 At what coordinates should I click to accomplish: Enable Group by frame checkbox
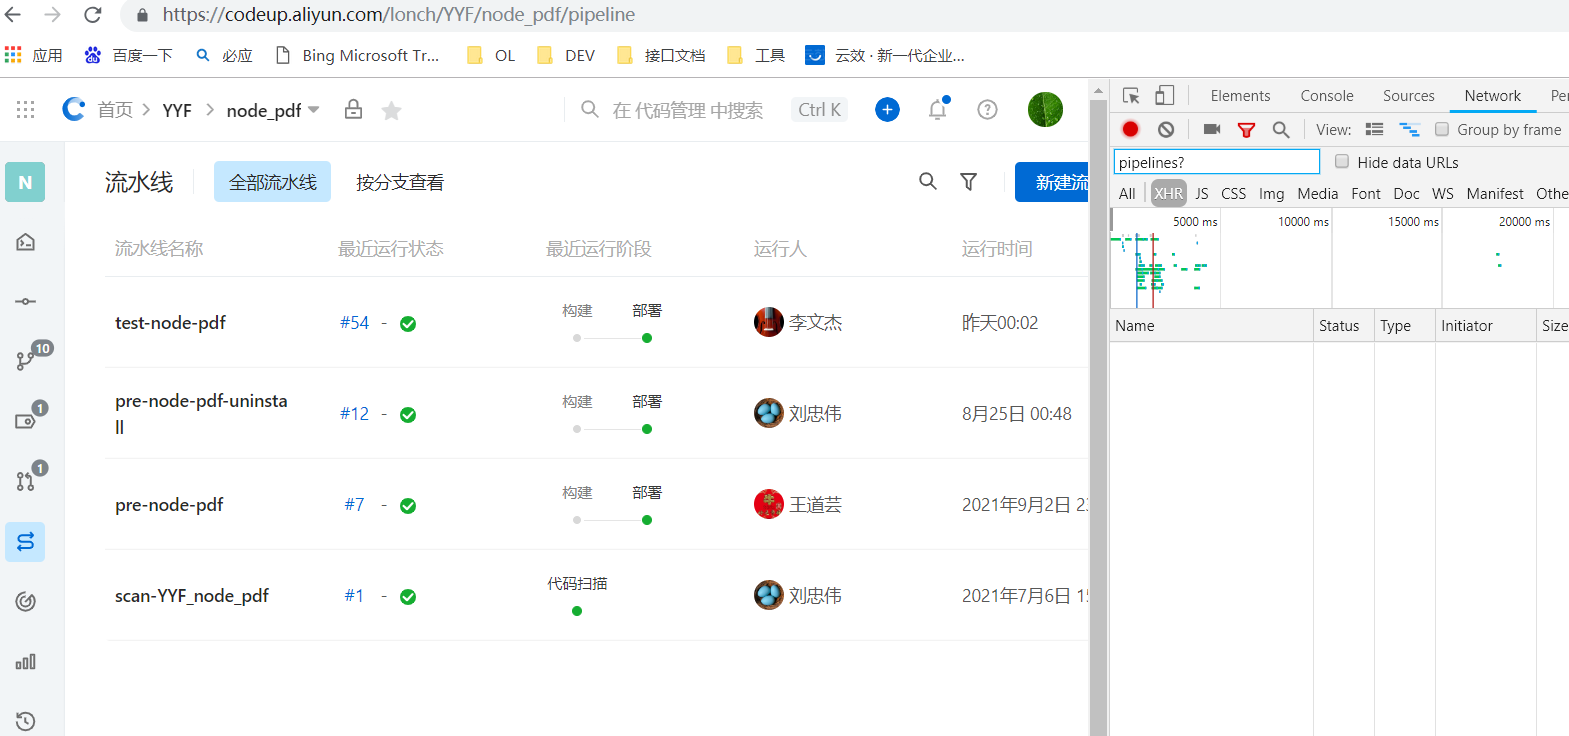tap(1442, 129)
